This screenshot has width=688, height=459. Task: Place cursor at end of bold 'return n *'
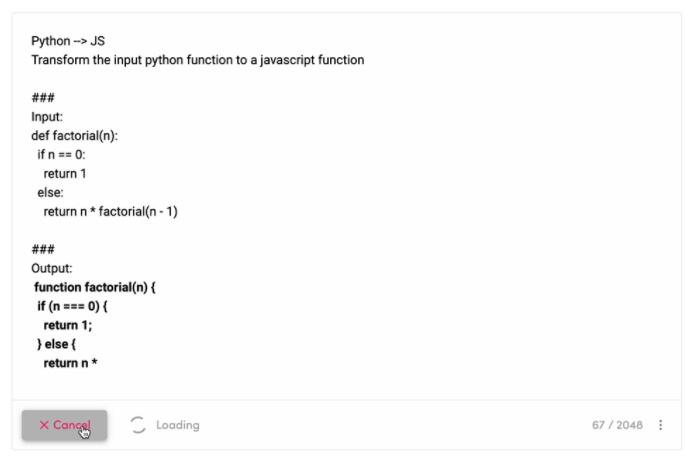[98, 363]
